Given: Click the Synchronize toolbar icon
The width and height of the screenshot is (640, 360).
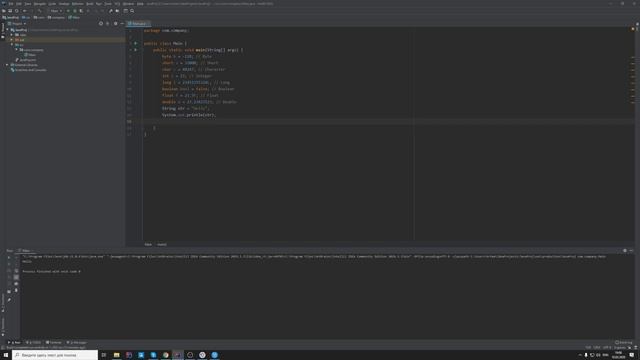Looking at the screenshot, I should (17, 11).
